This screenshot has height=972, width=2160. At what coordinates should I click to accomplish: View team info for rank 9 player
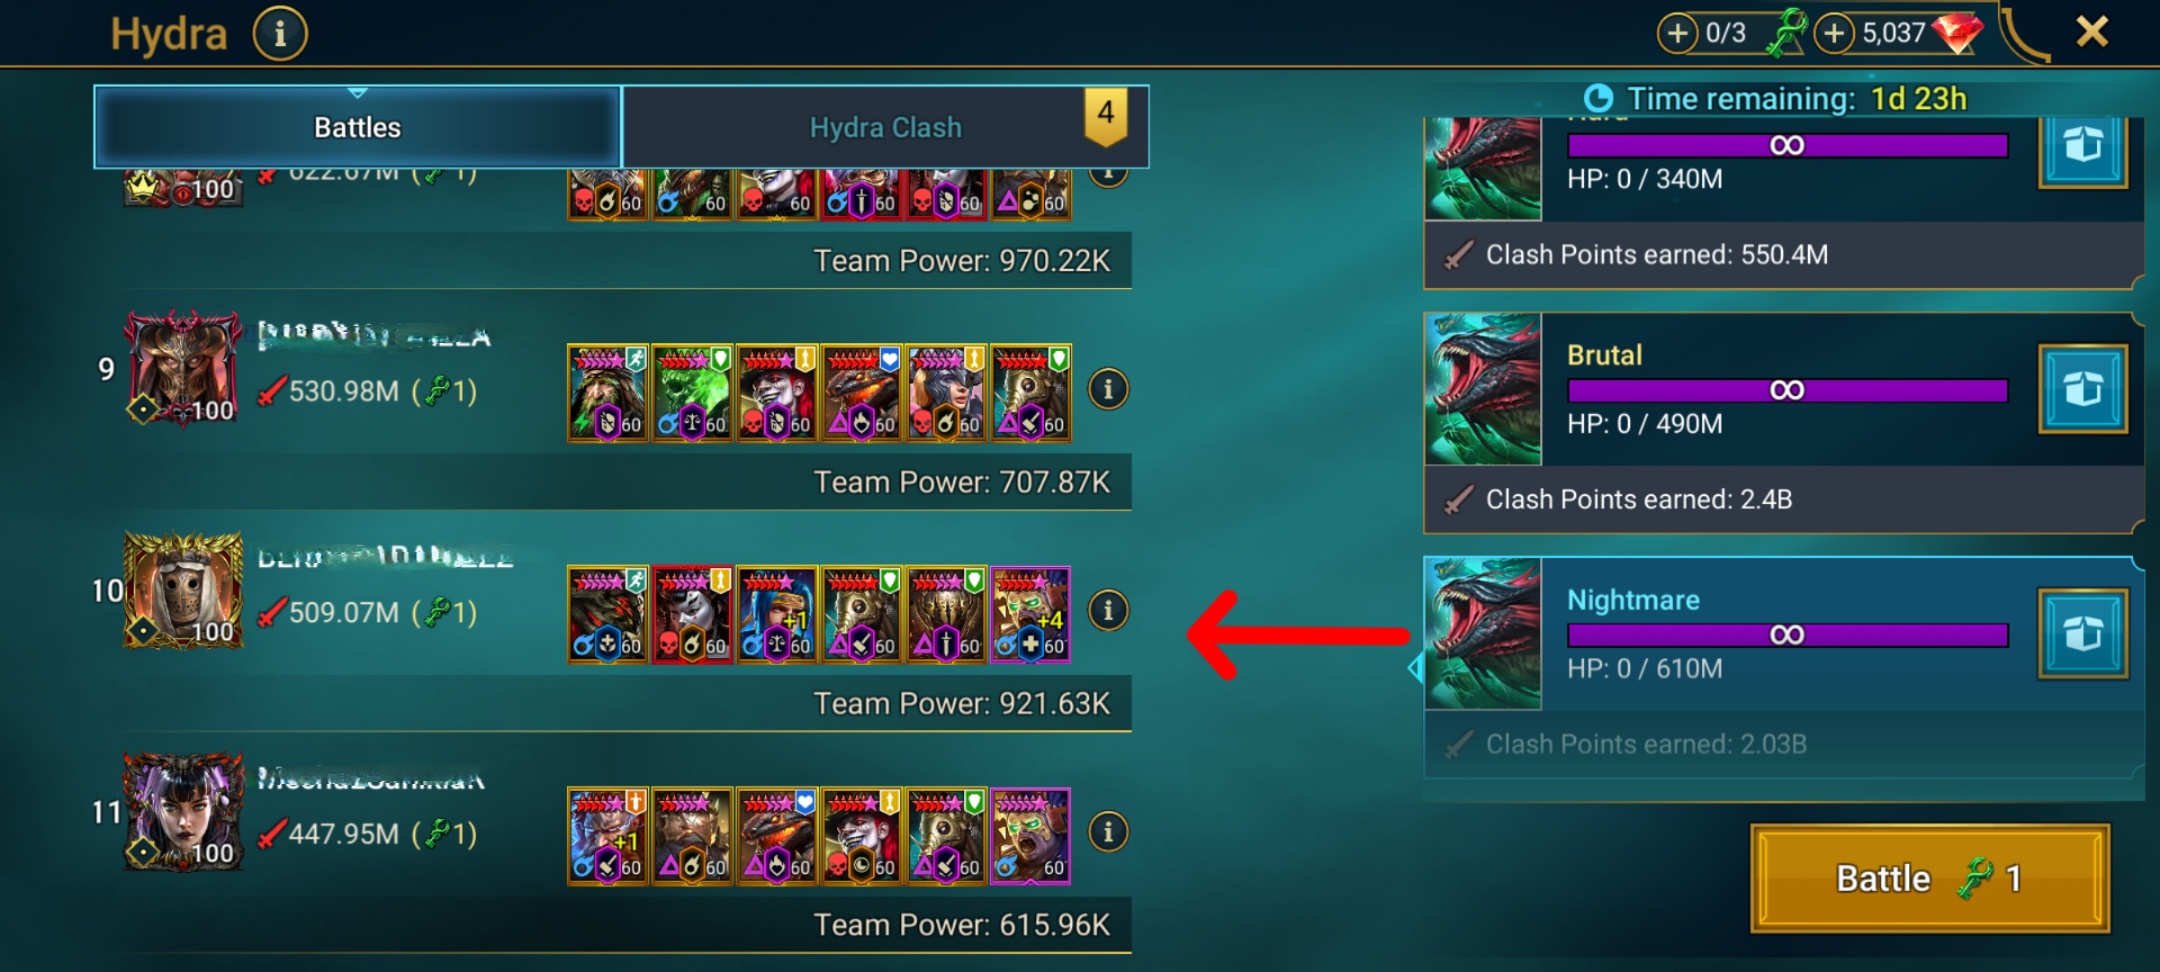click(1108, 389)
